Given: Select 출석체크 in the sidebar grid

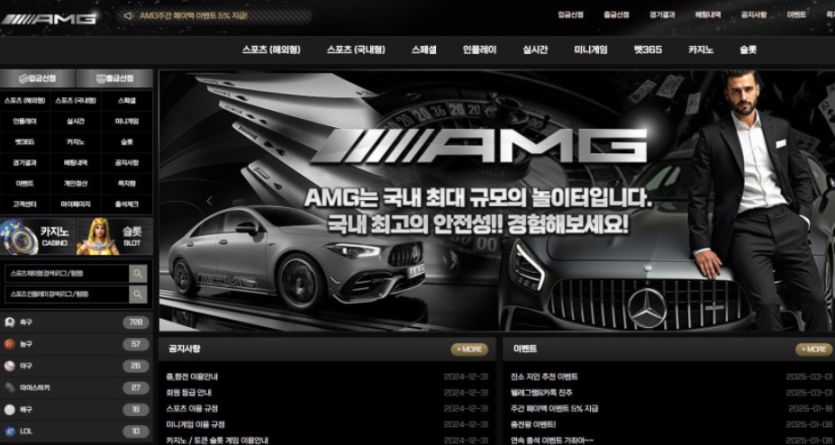Looking at the screenshot, I should coord(127,204).
